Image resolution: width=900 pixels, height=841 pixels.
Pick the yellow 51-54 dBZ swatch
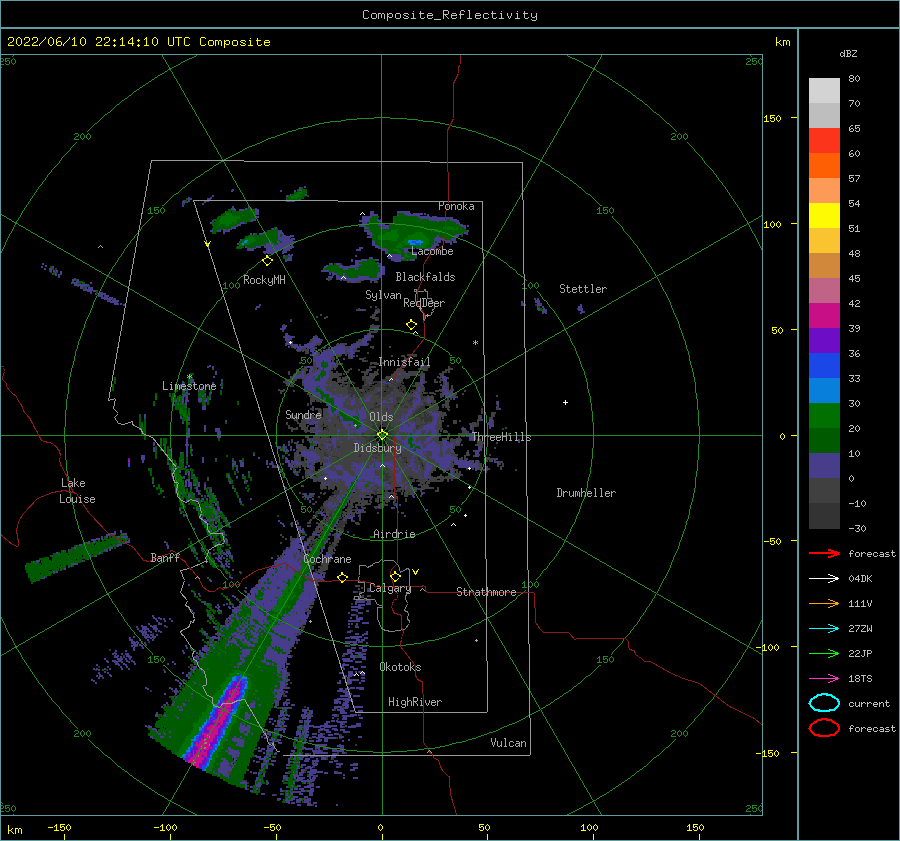point(824,216)
